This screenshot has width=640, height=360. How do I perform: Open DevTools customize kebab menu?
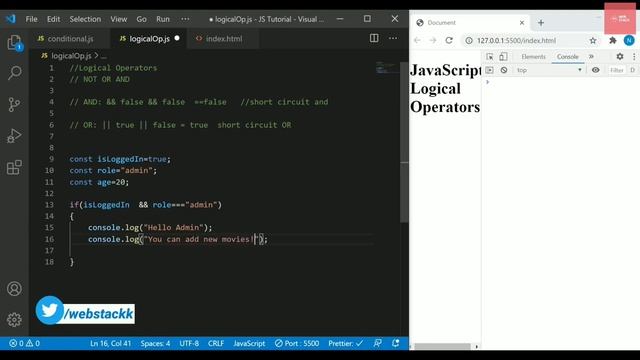634,57
